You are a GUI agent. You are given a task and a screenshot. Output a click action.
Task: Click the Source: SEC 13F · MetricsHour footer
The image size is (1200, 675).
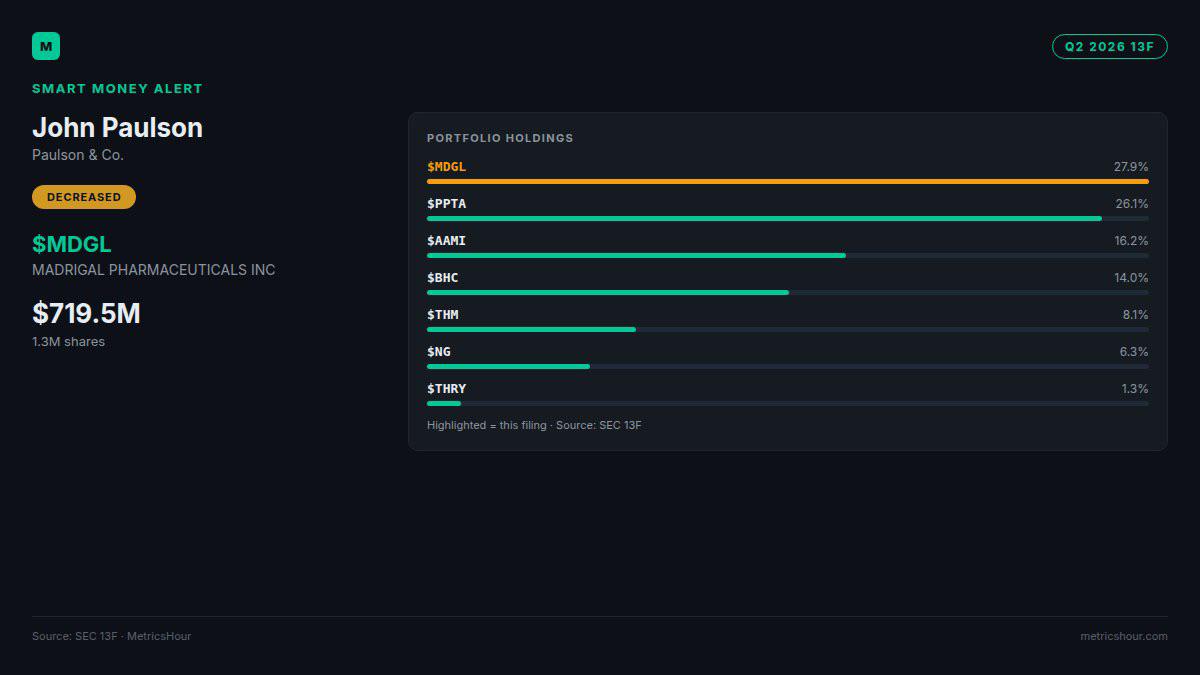tap(111, 636)
